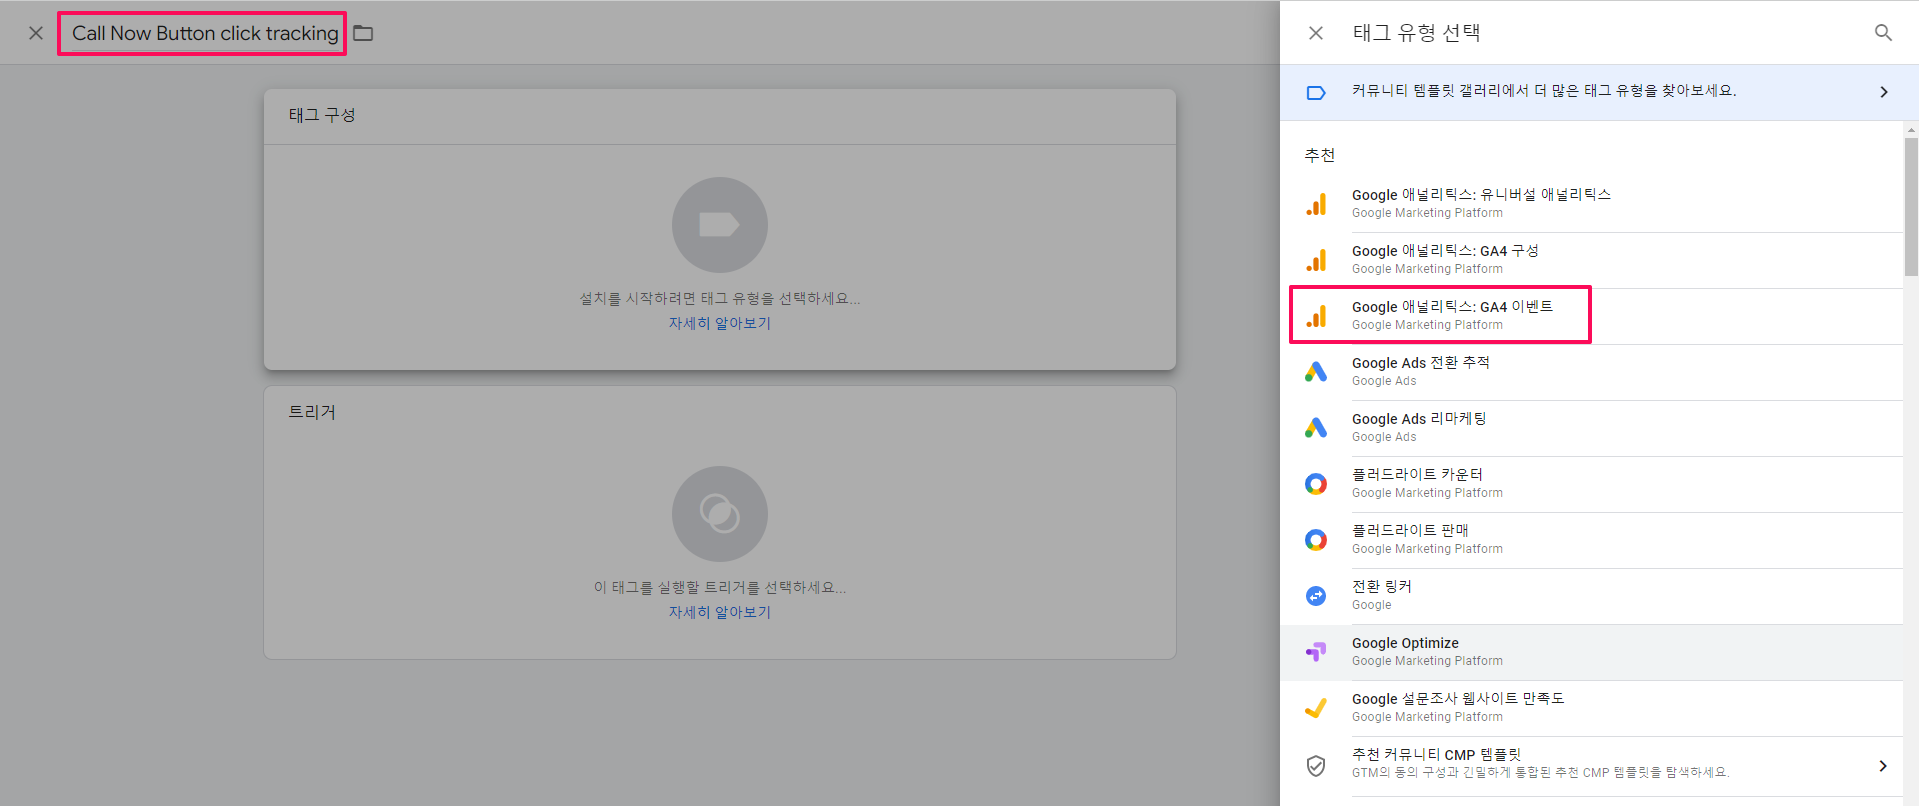Open Community Template Gallery banner
The width and height of the screenshot is (1919, 806).
1599,92
